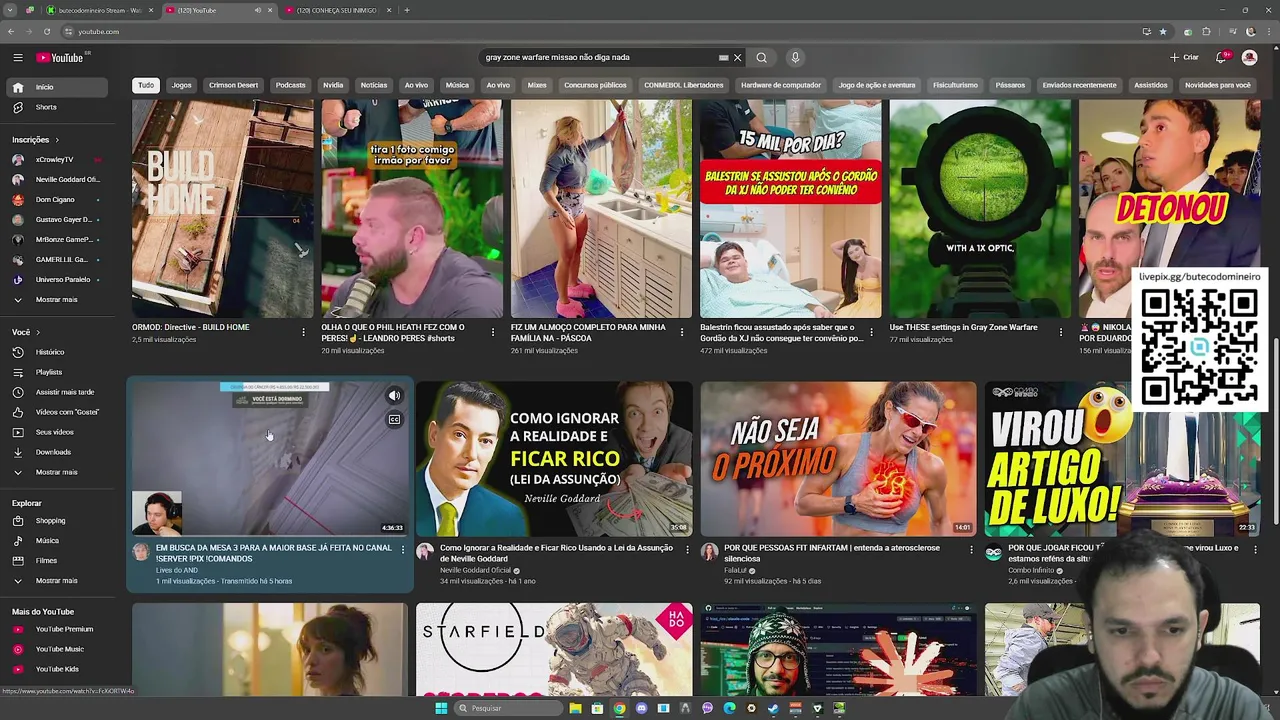Start voice search with the microphone
This screenshot has width=1280, height=720.
point(795,57)
